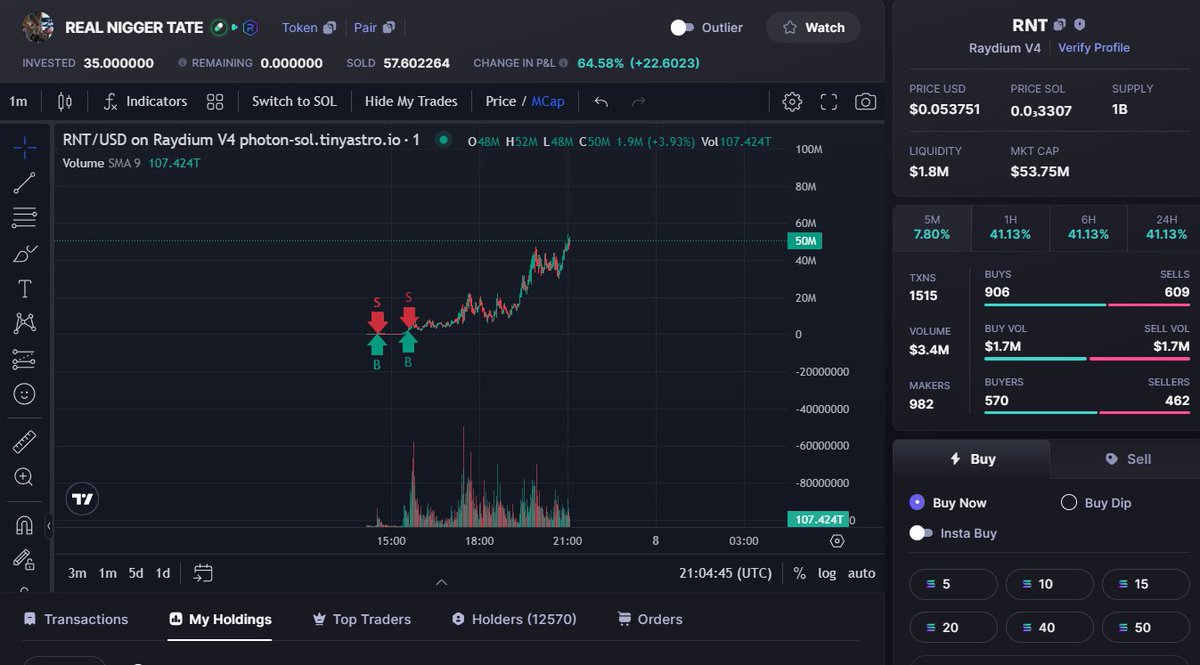Select the ruler measure tool
1200x665 pixels.
coord(25,441)
